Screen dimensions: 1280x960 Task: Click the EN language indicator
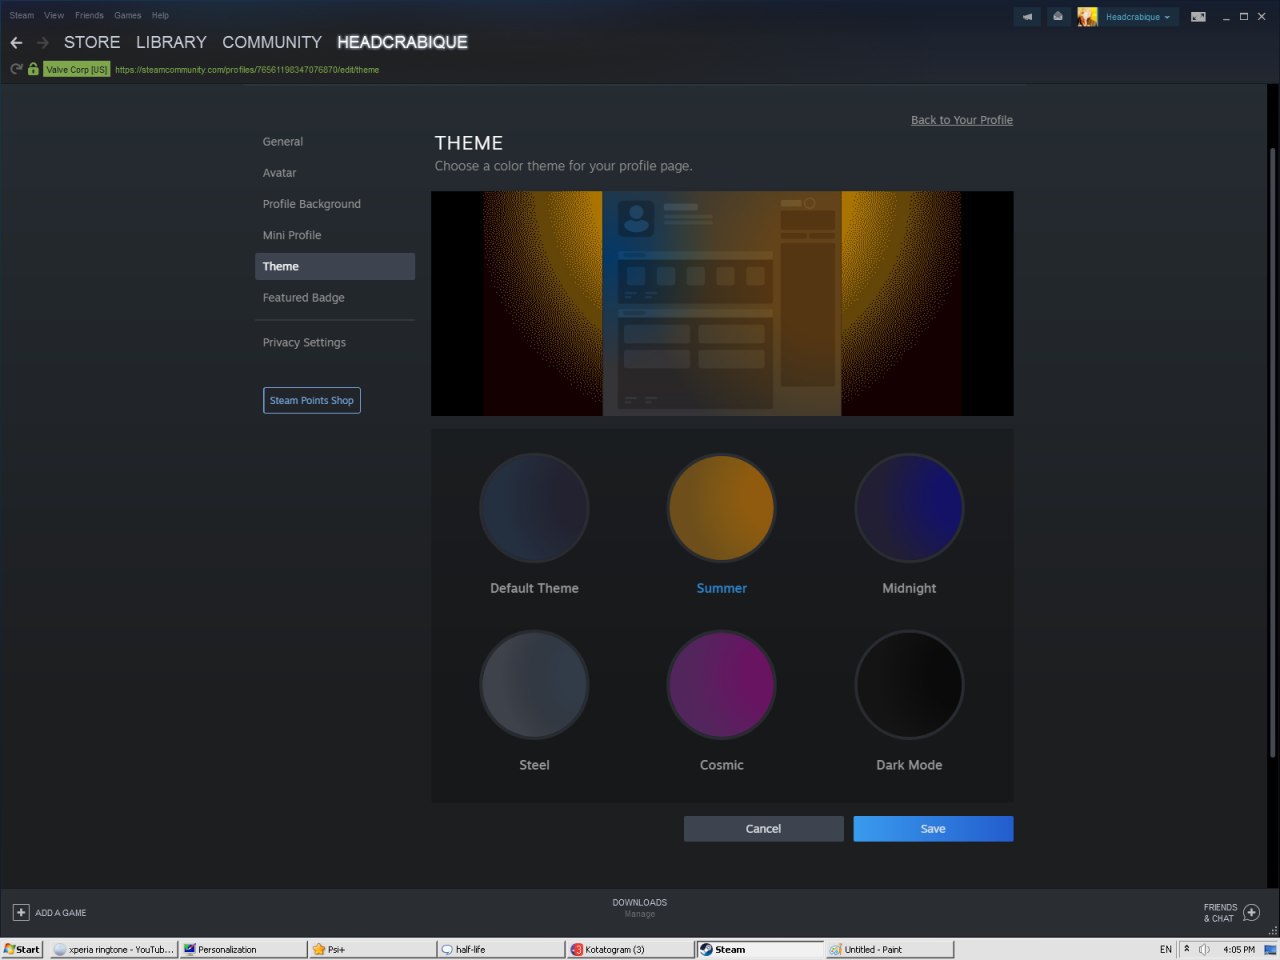point(1166,949)
